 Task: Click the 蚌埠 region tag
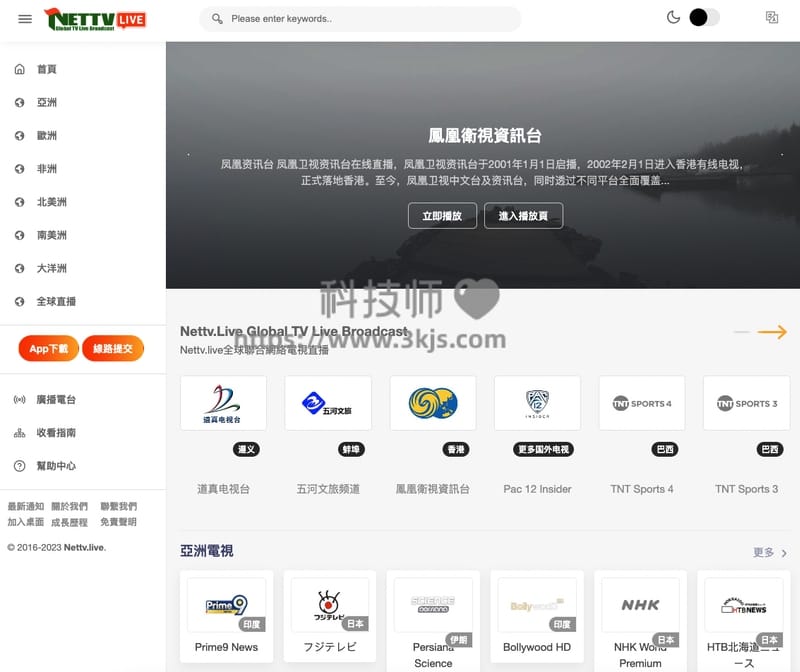click(351, 450)
